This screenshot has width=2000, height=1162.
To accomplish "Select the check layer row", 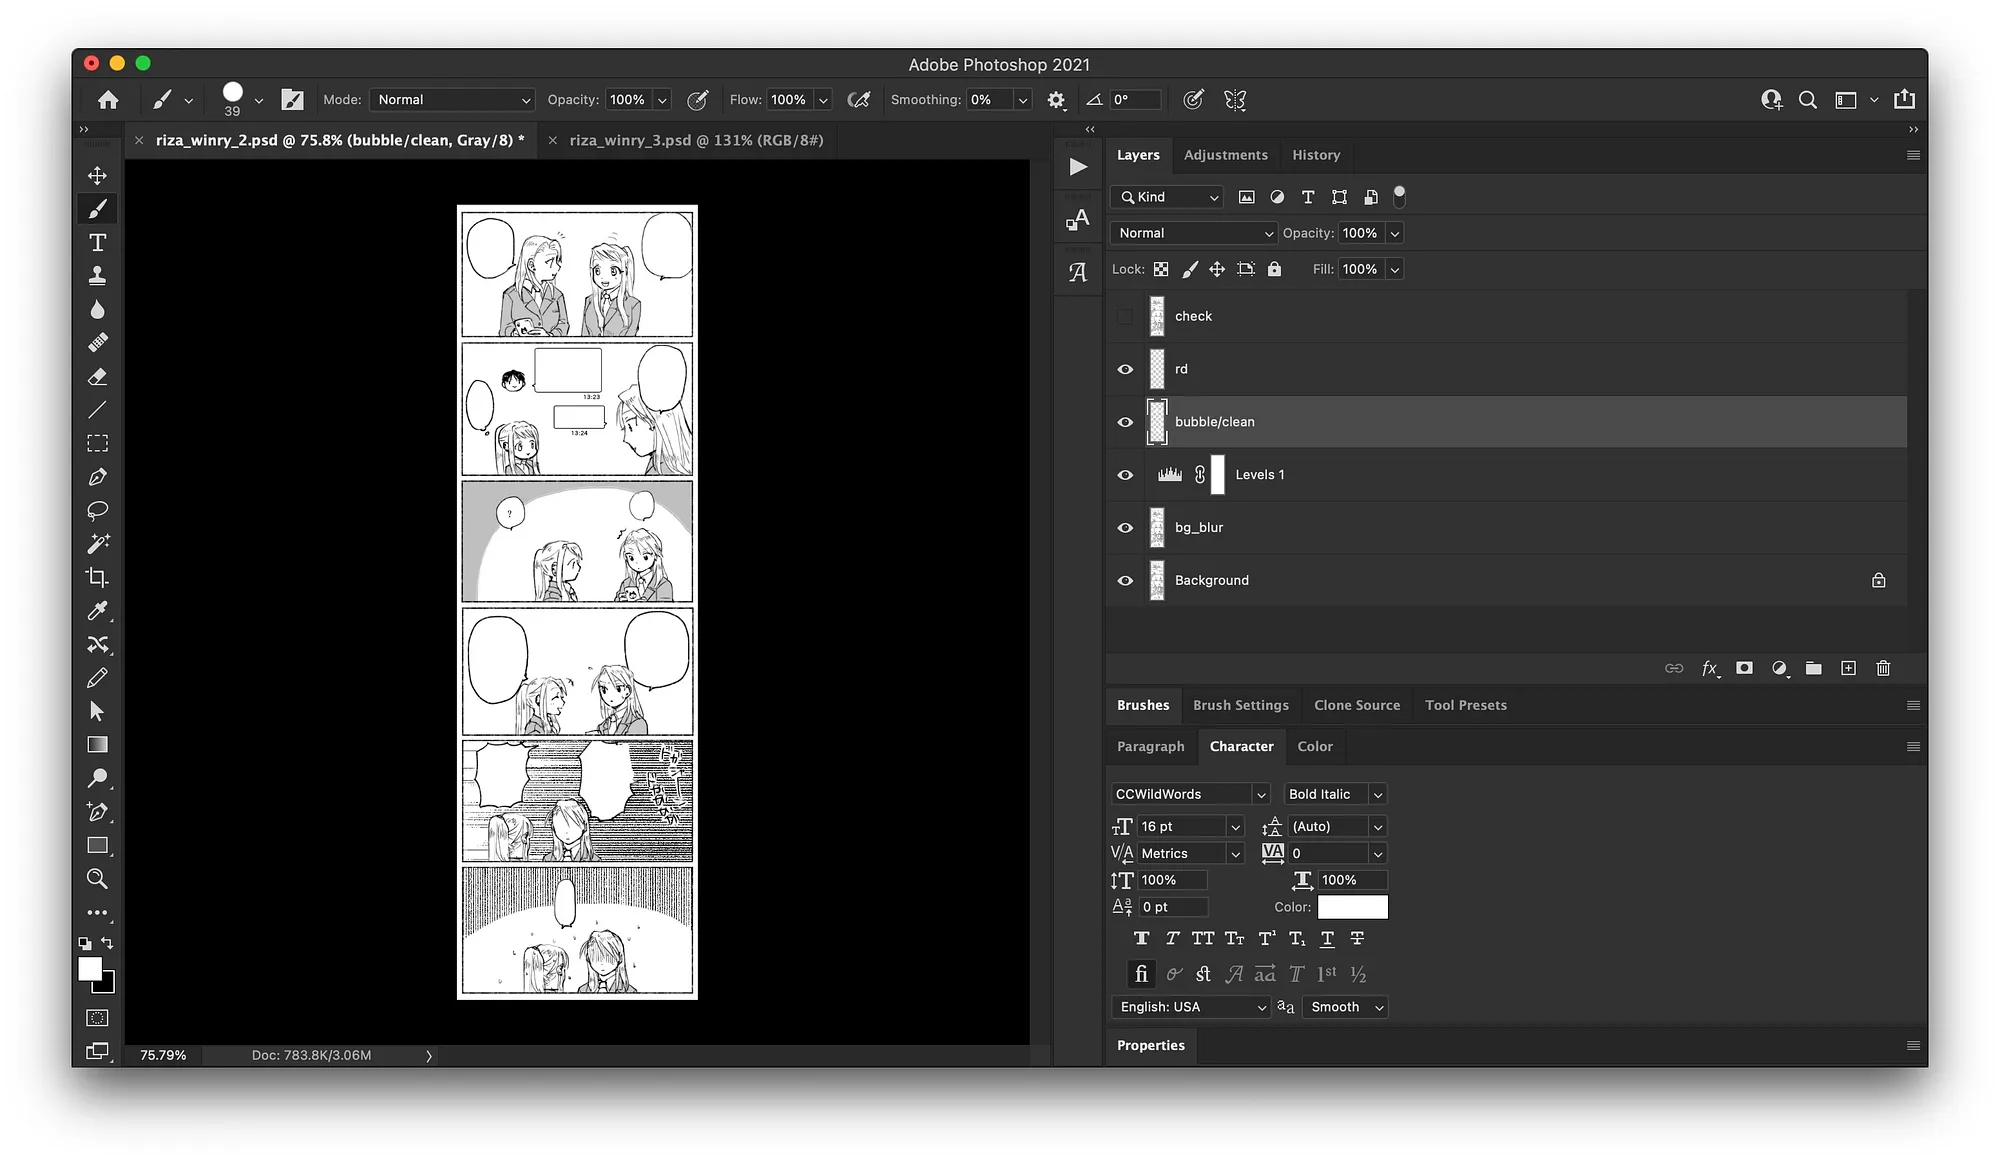I will point(1506,316).
